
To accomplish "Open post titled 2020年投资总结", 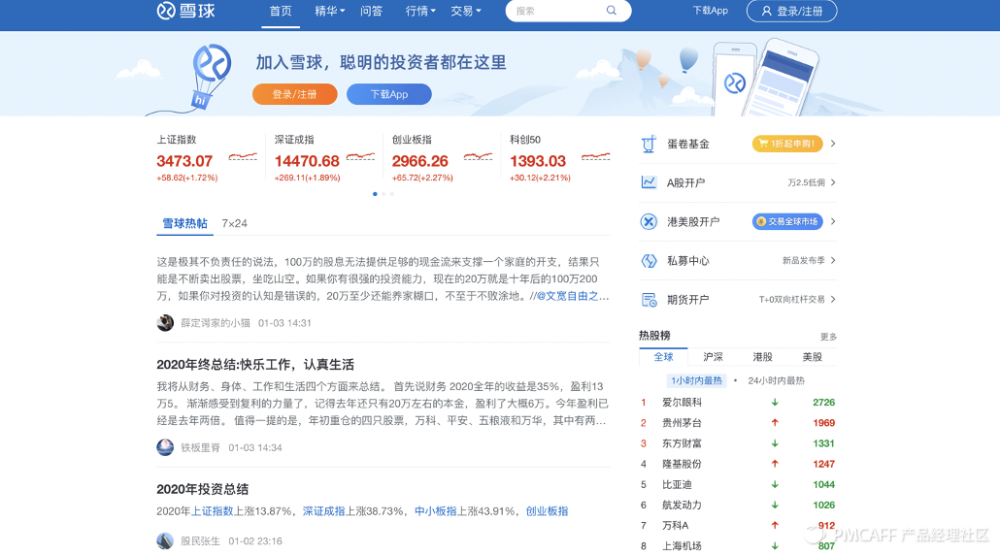I will click(x=202, y=489).
